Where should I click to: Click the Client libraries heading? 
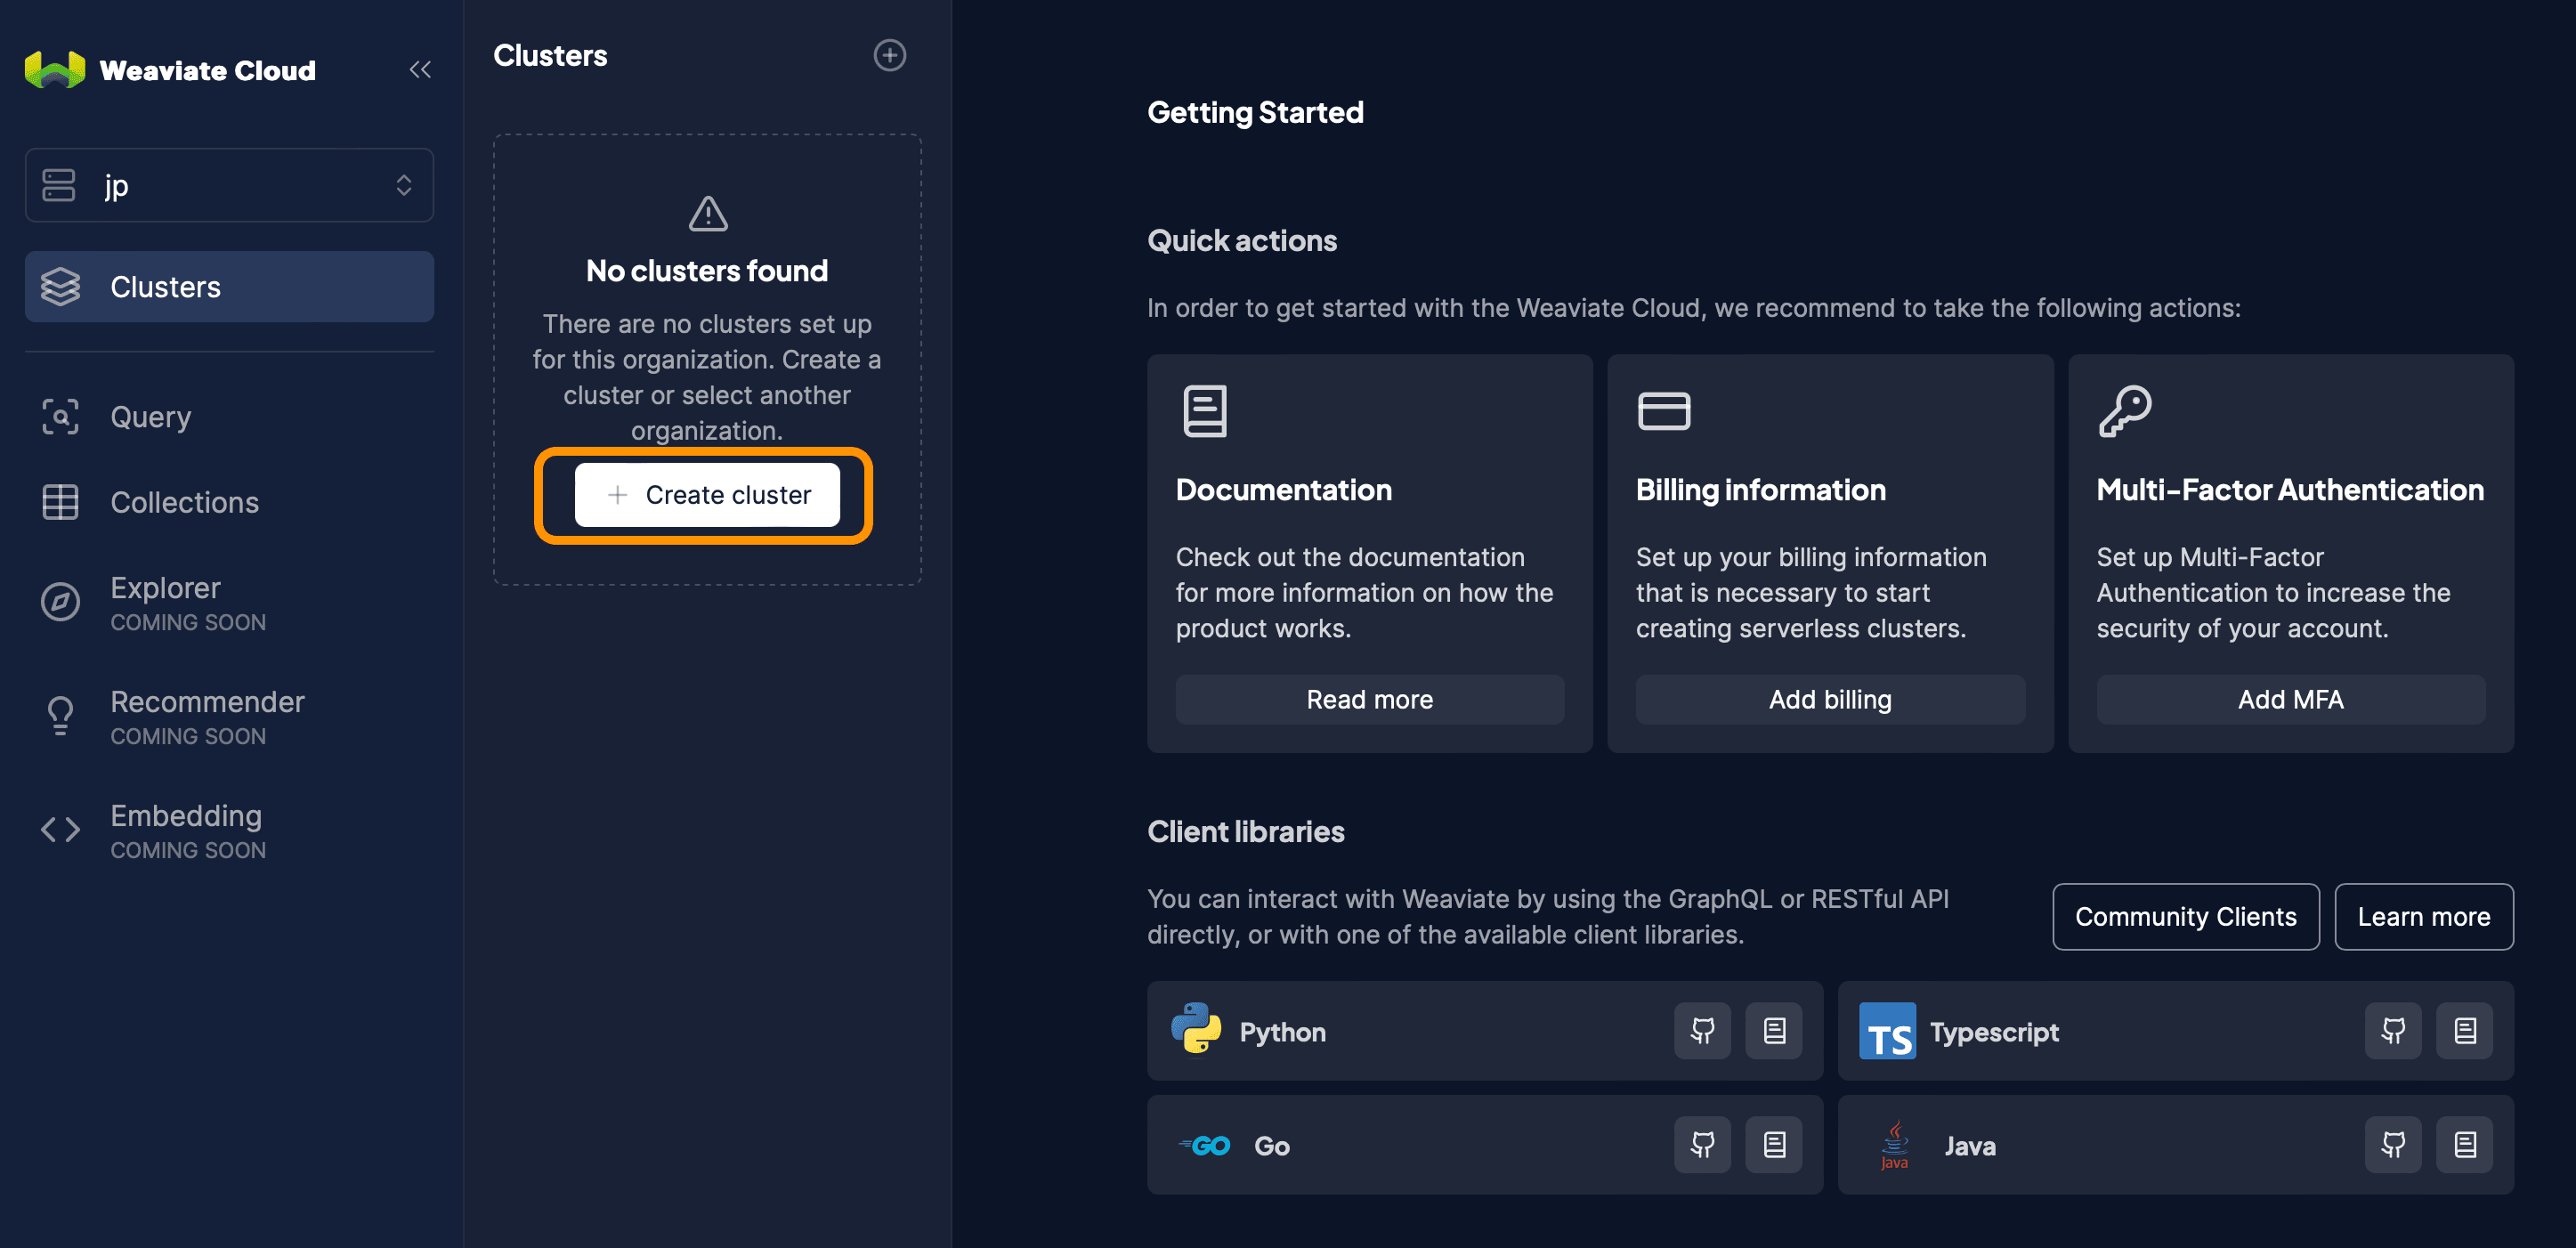[x=1245, y=831]
